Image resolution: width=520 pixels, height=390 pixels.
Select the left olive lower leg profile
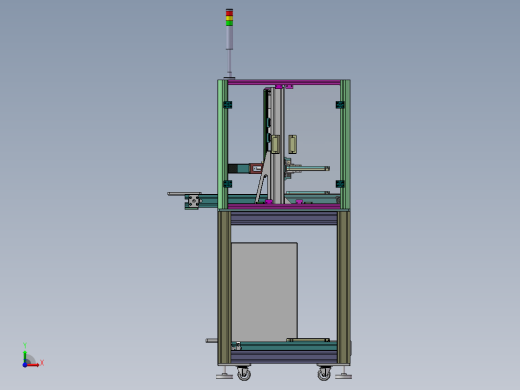point(224,287)
